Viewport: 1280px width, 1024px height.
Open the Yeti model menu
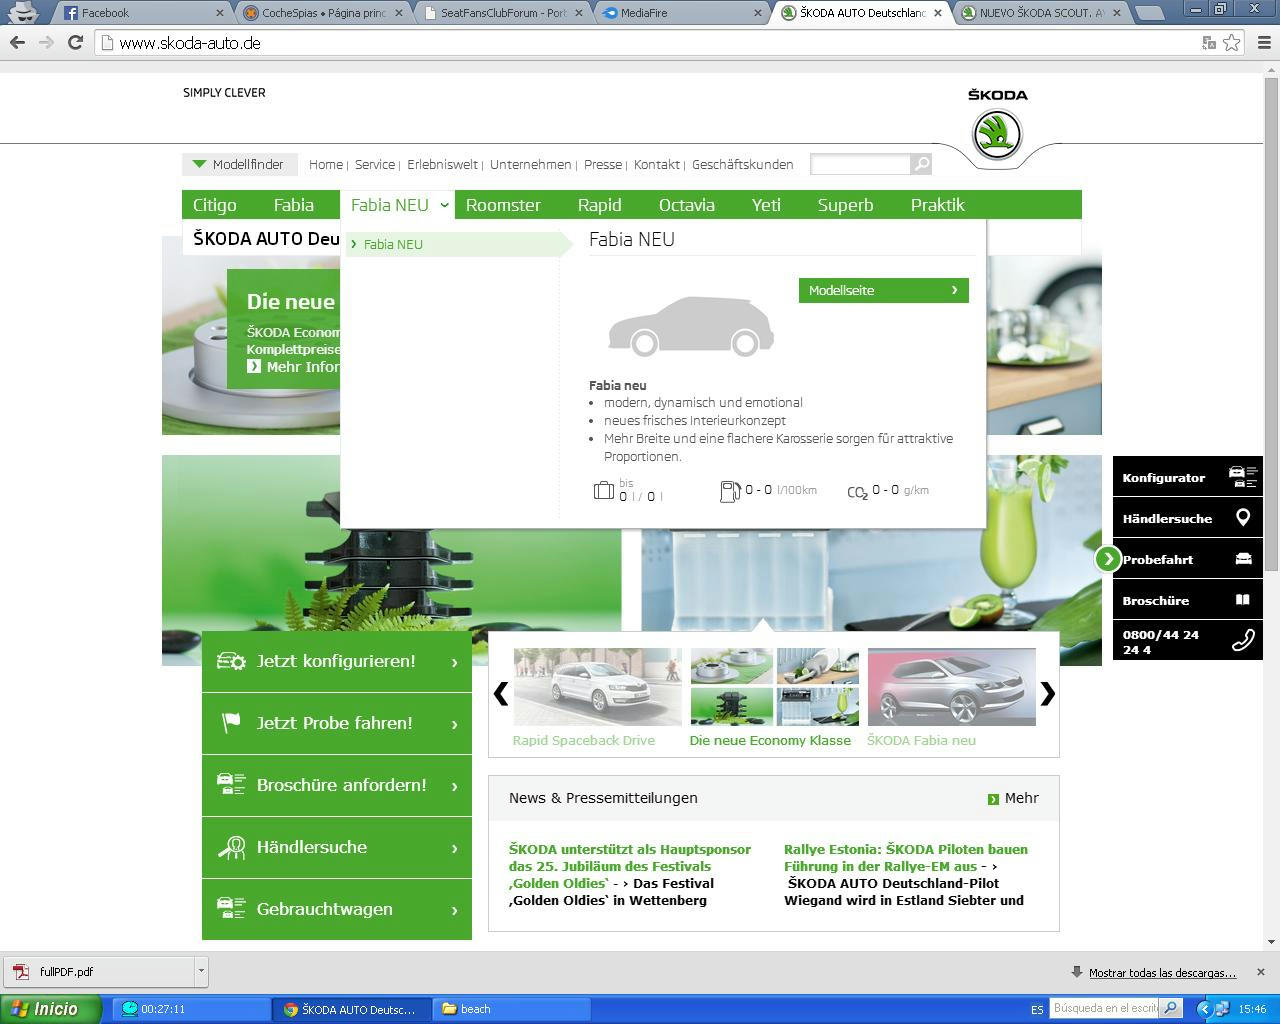point(766,205)
